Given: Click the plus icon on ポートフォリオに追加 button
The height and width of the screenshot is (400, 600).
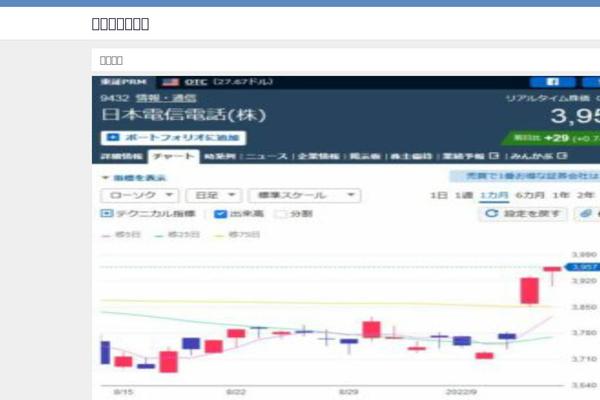Looking at the screenshot, I should pyautogui.click(x=113, y=137).
